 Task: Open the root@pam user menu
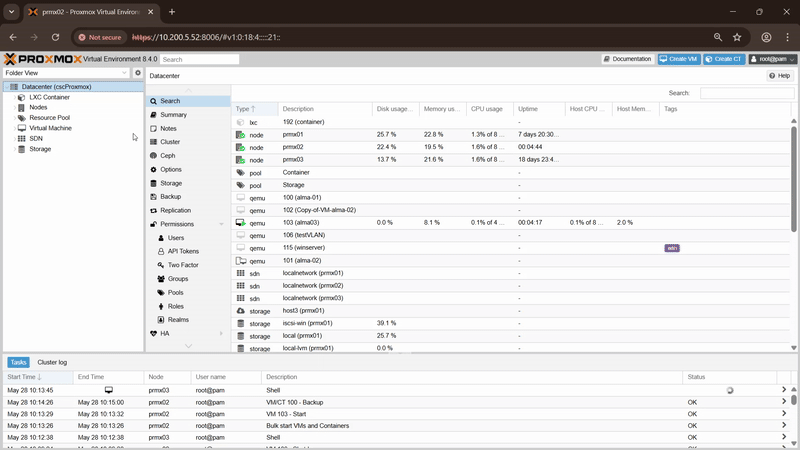772,59
